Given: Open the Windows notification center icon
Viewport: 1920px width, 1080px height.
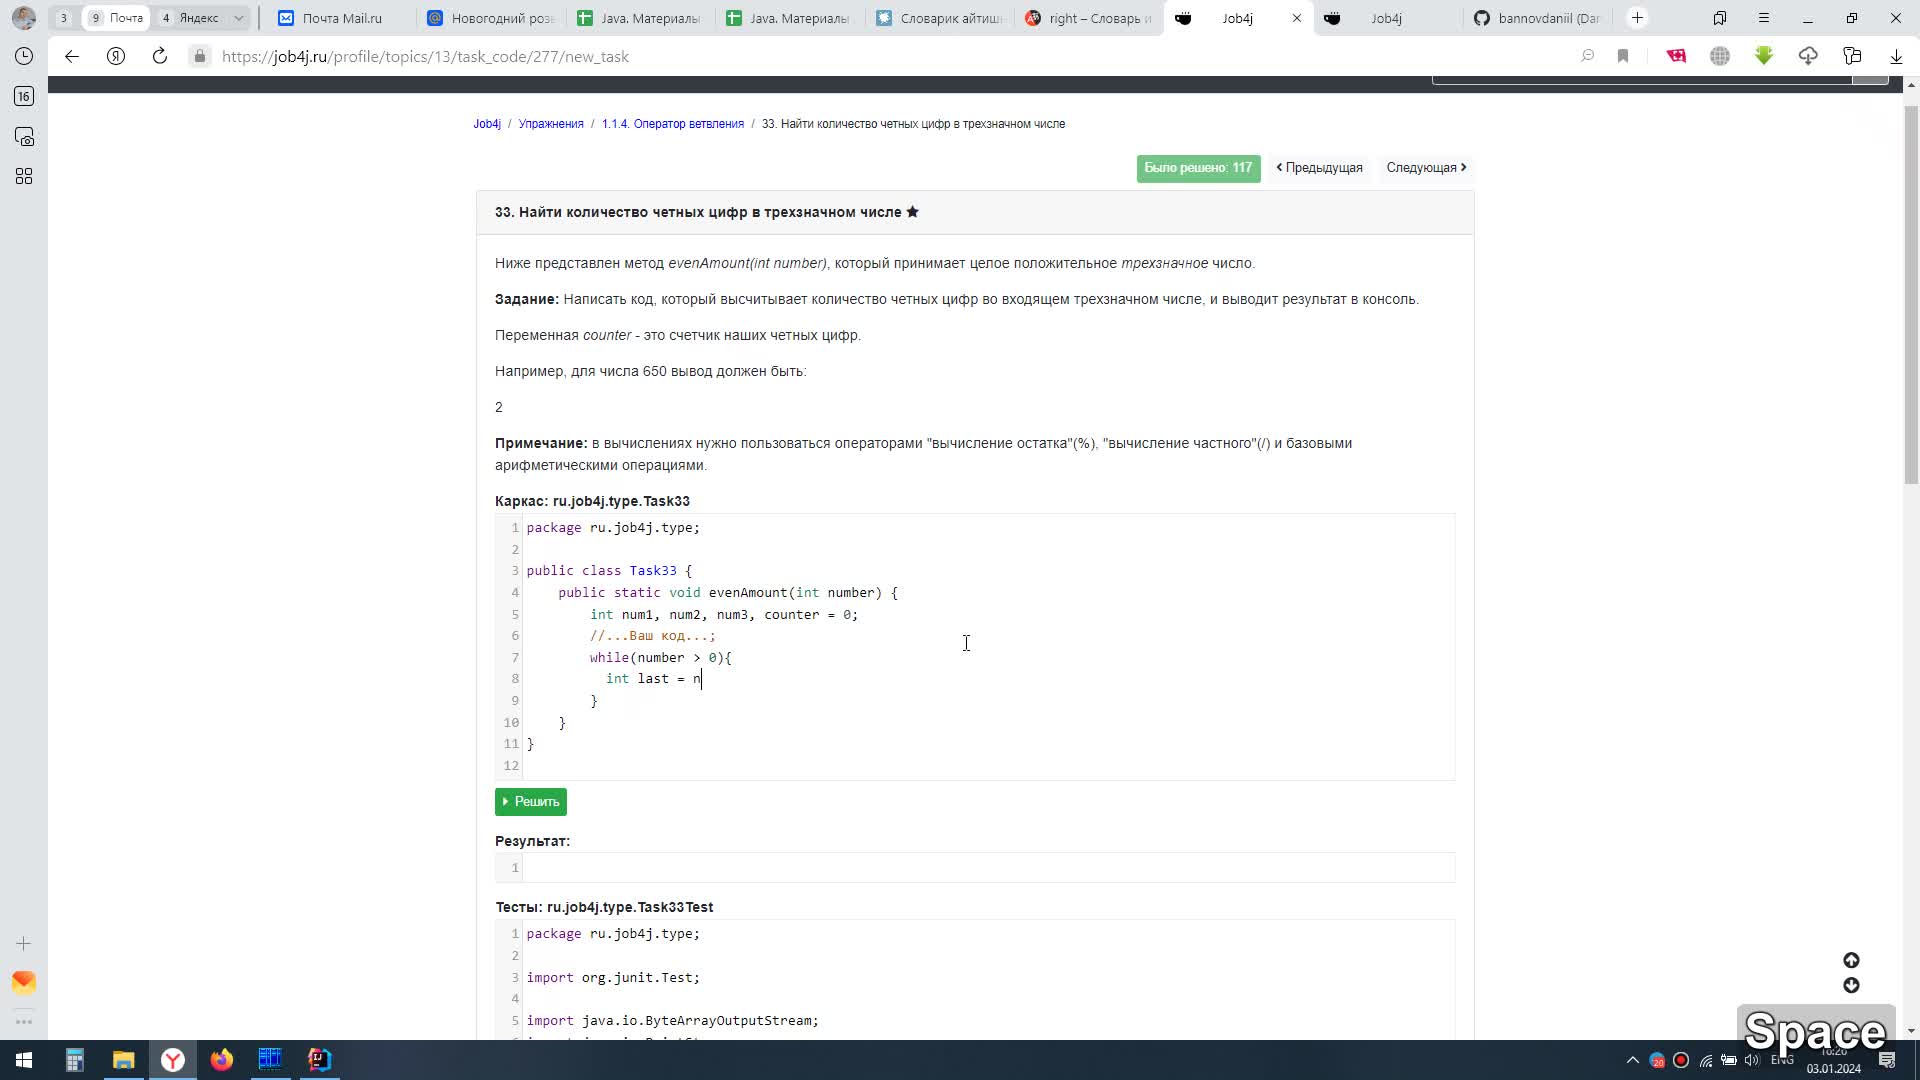Looking at the screenshot, I should click(x=1887, y=1060).
